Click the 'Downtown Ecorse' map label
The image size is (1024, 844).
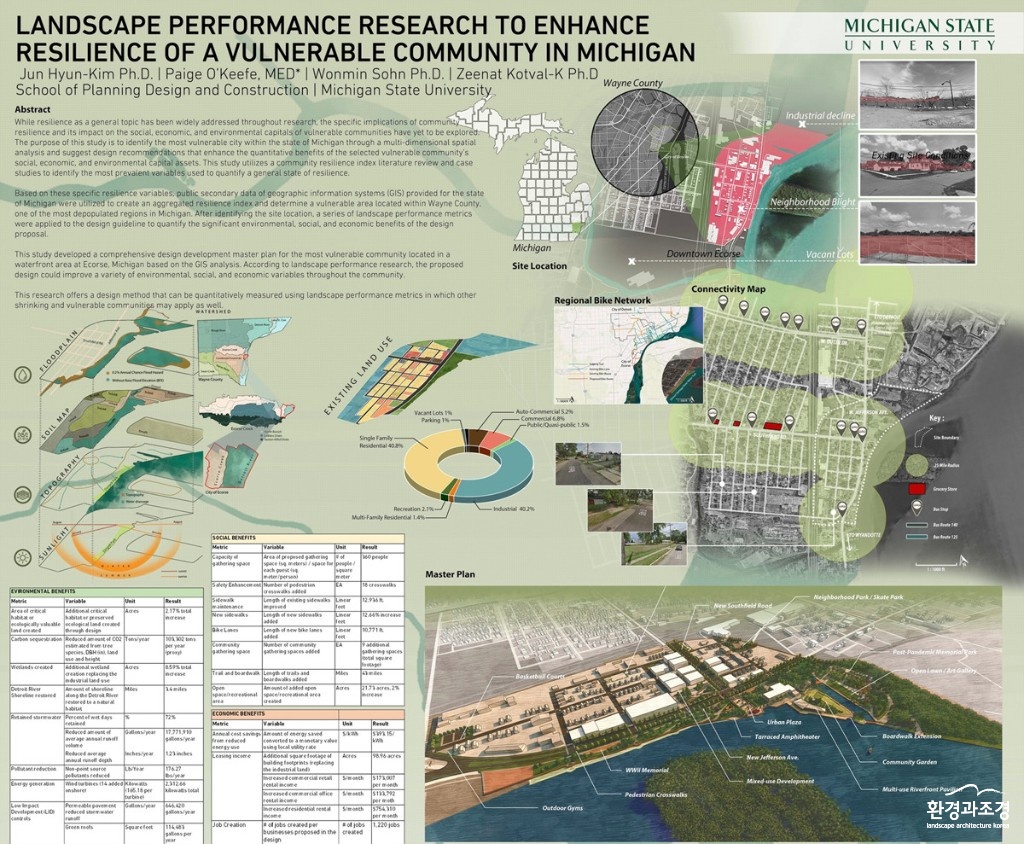coord(703,253)
